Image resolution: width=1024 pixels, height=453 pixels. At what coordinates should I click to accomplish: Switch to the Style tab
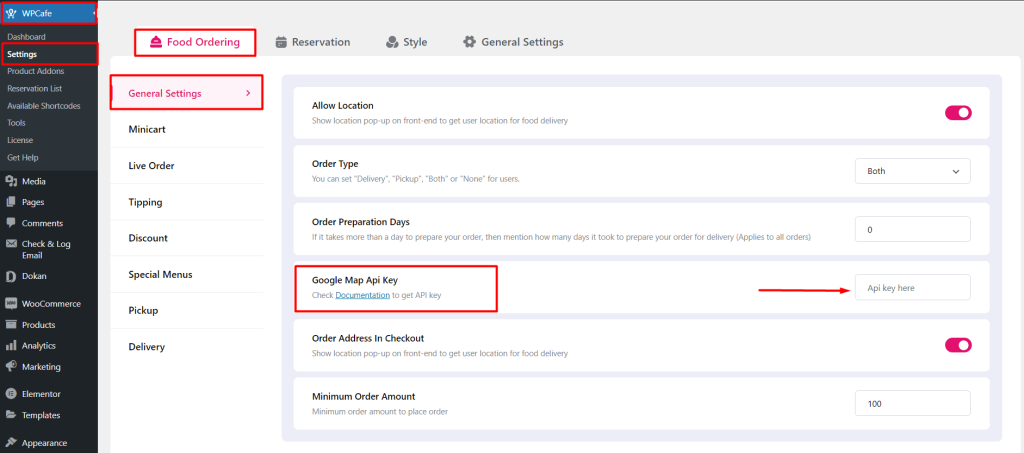click(406, 42)
